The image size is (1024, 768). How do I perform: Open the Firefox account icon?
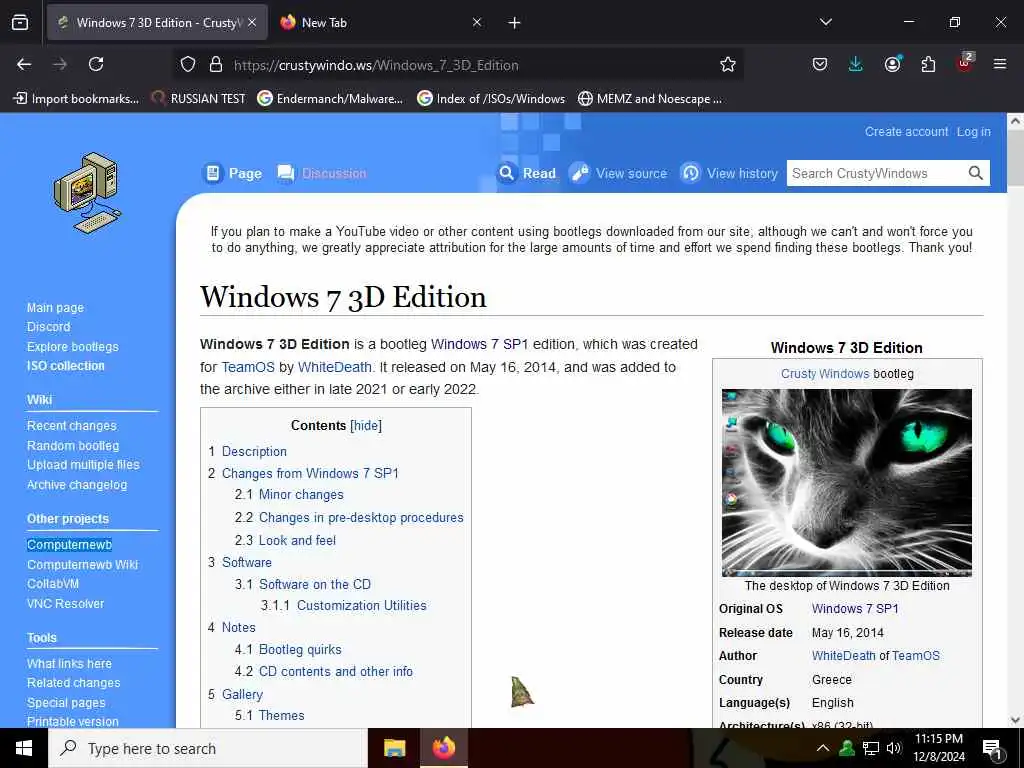[x=892, y=64]
